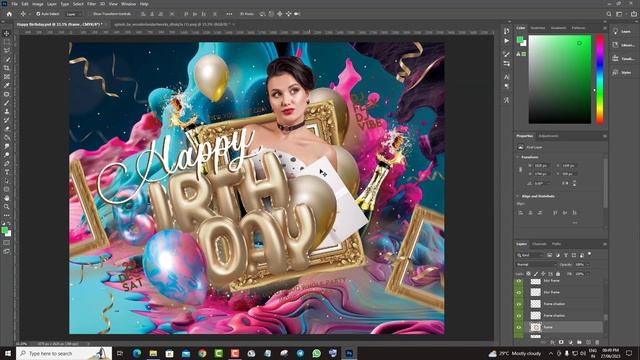
Task: Delete layer using trash icon
Action: coord(597,342)
